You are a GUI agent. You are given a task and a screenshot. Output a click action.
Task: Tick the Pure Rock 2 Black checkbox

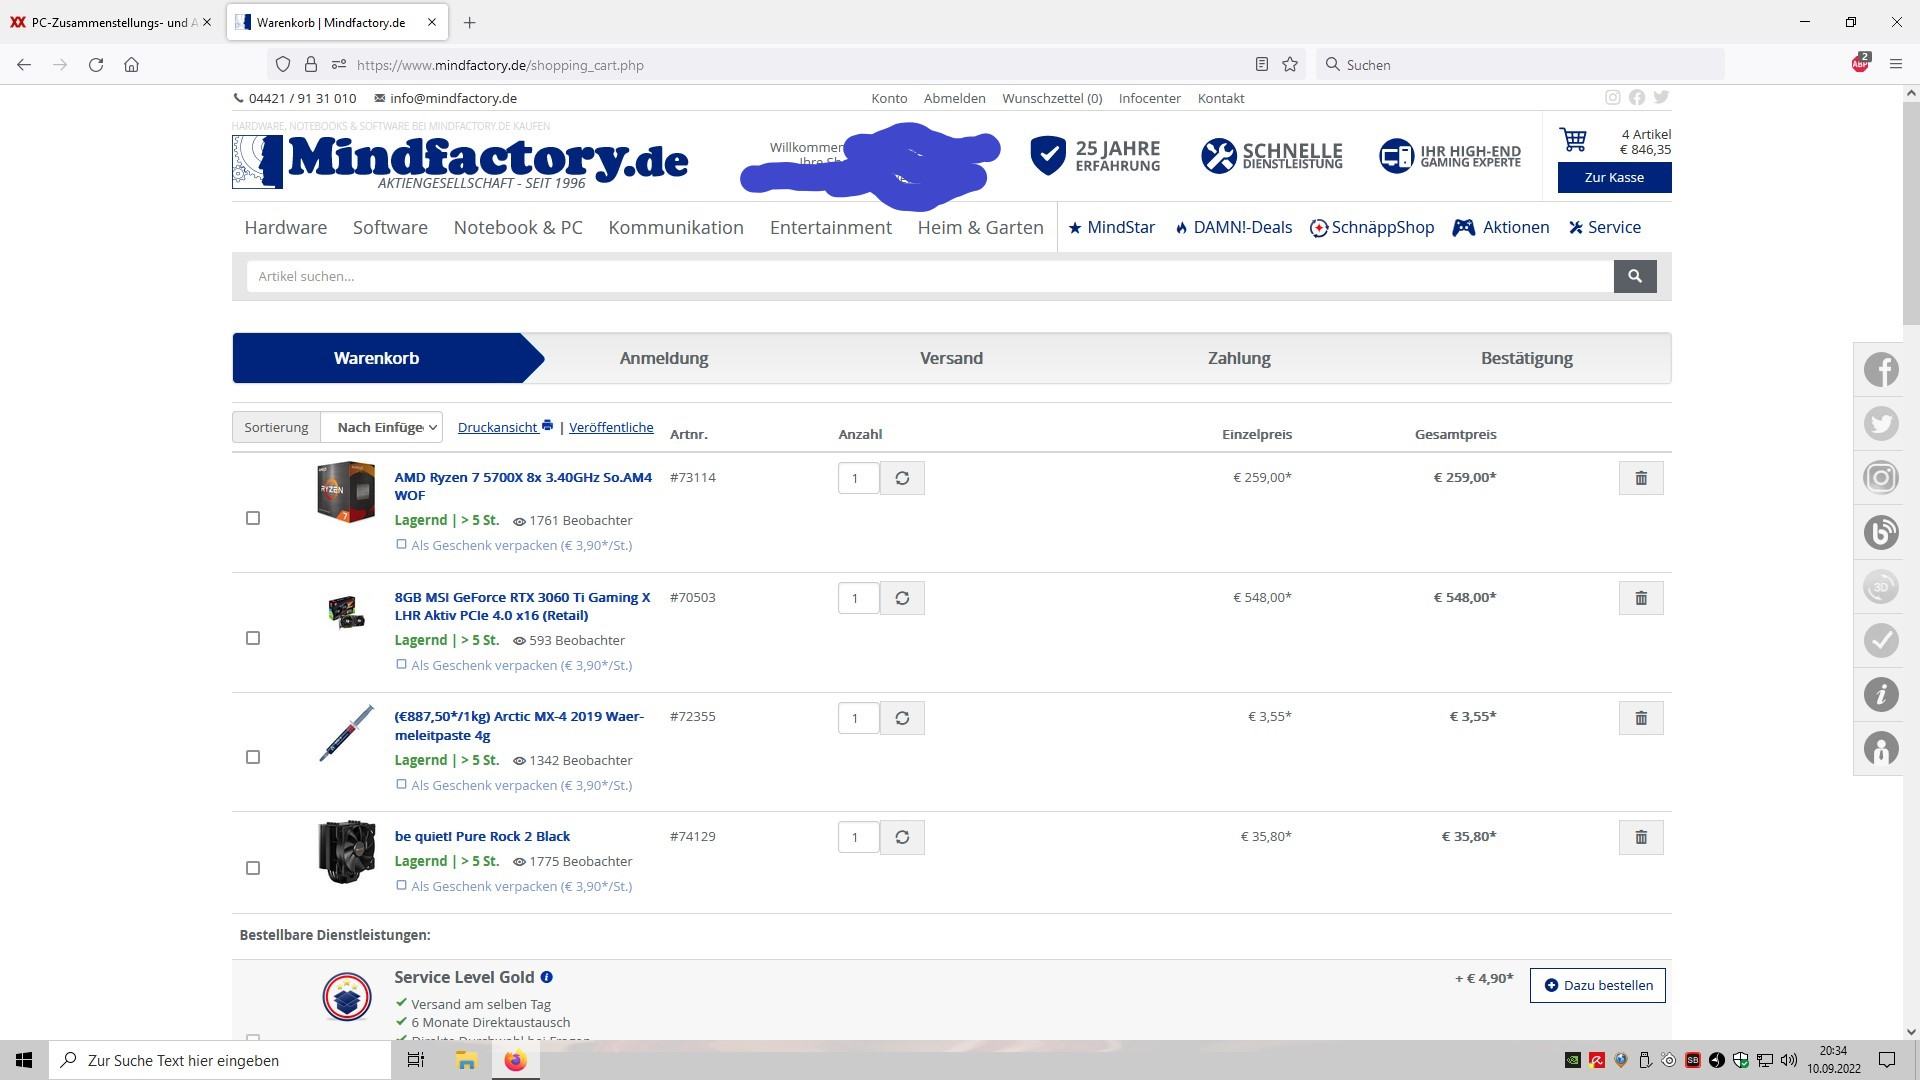[253, 868]
